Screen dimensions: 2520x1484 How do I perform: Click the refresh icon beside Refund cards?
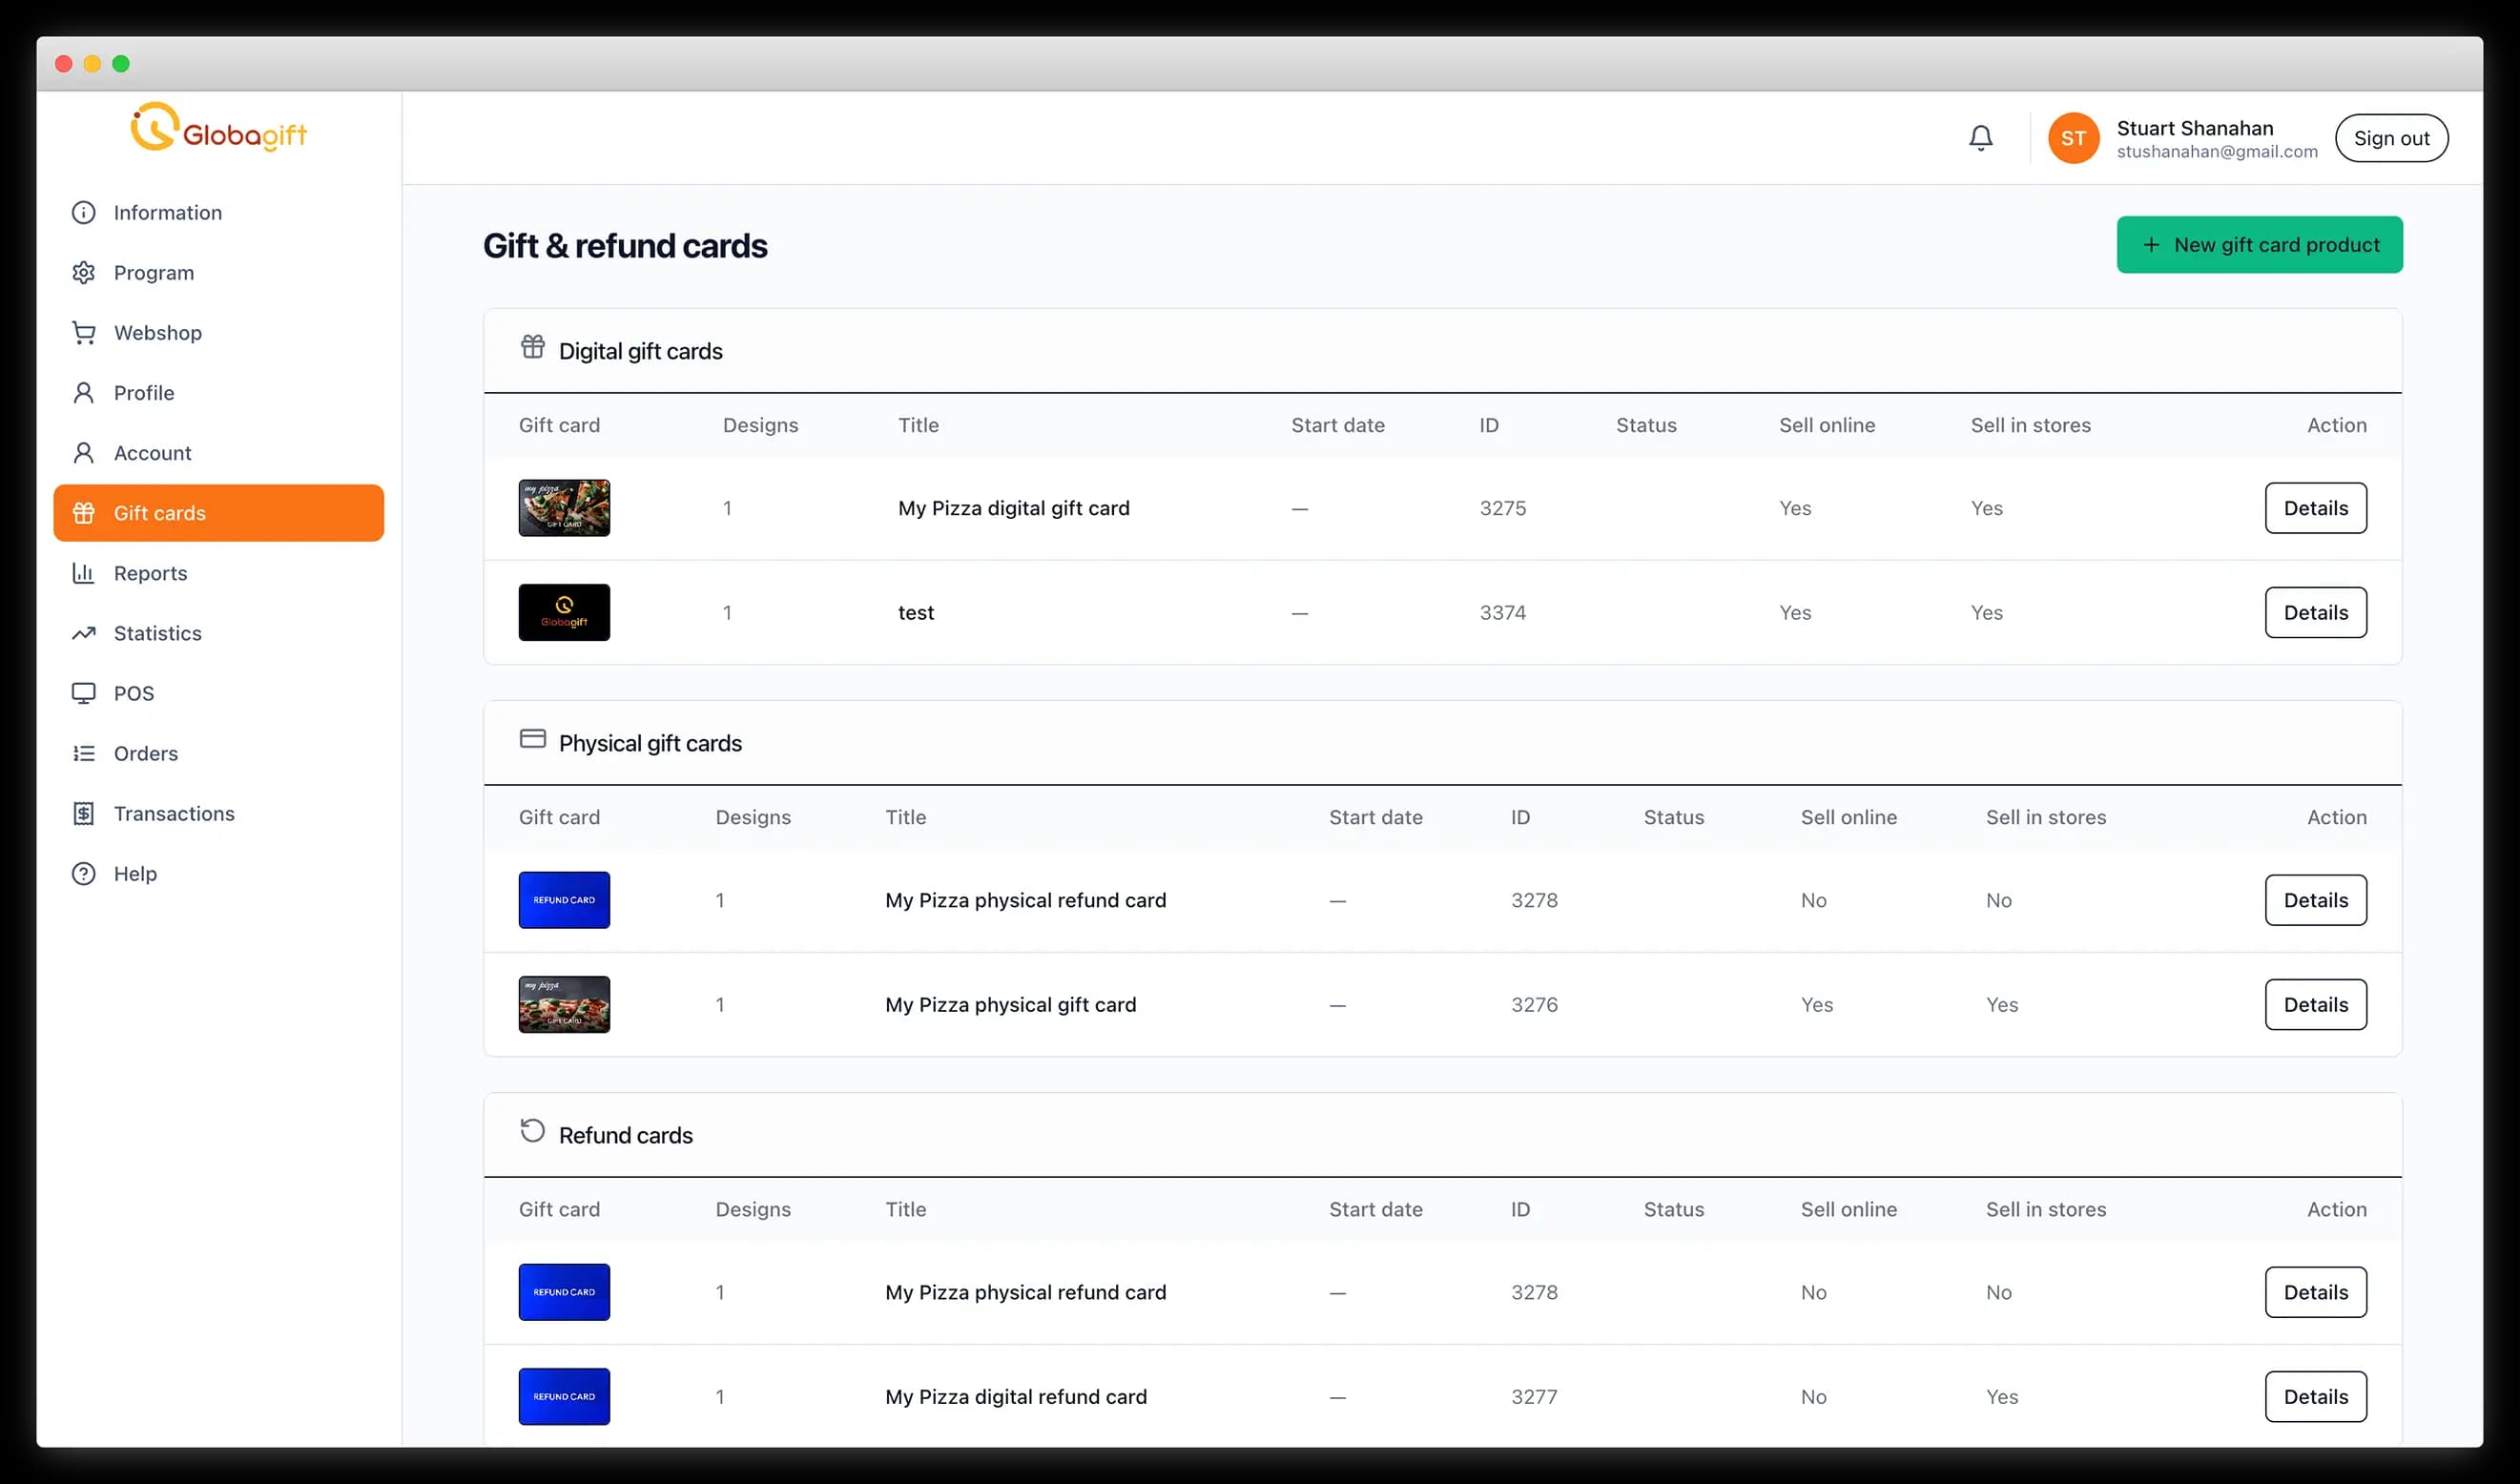click(533, 1130)
